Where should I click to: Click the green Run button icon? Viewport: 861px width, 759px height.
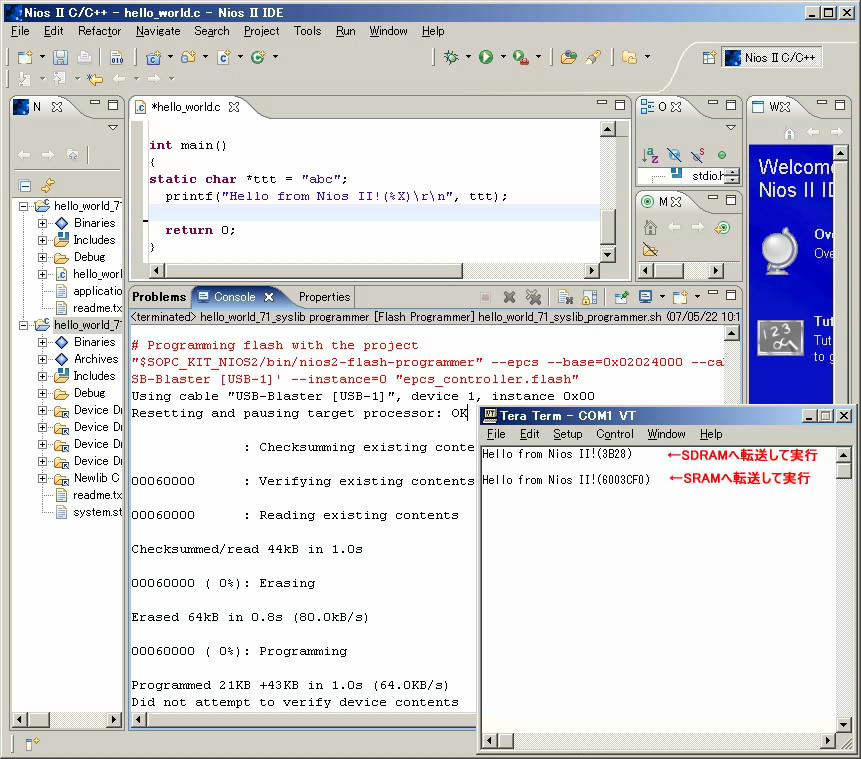click(486, 57)
